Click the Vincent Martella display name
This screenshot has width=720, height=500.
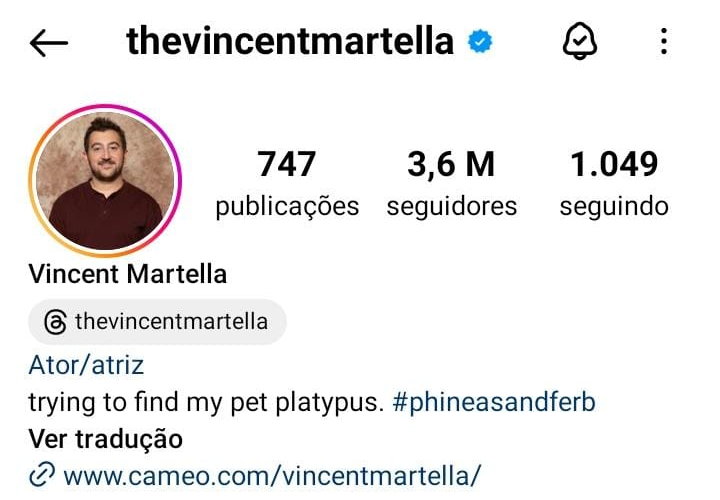(128, 274)
